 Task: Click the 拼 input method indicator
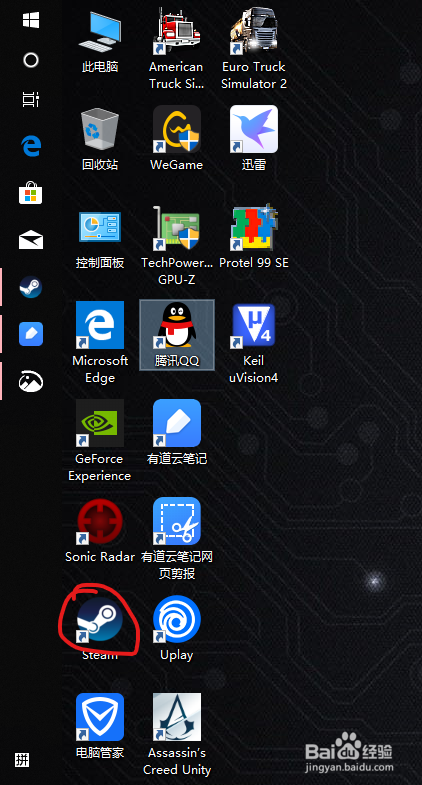point(22,760)
